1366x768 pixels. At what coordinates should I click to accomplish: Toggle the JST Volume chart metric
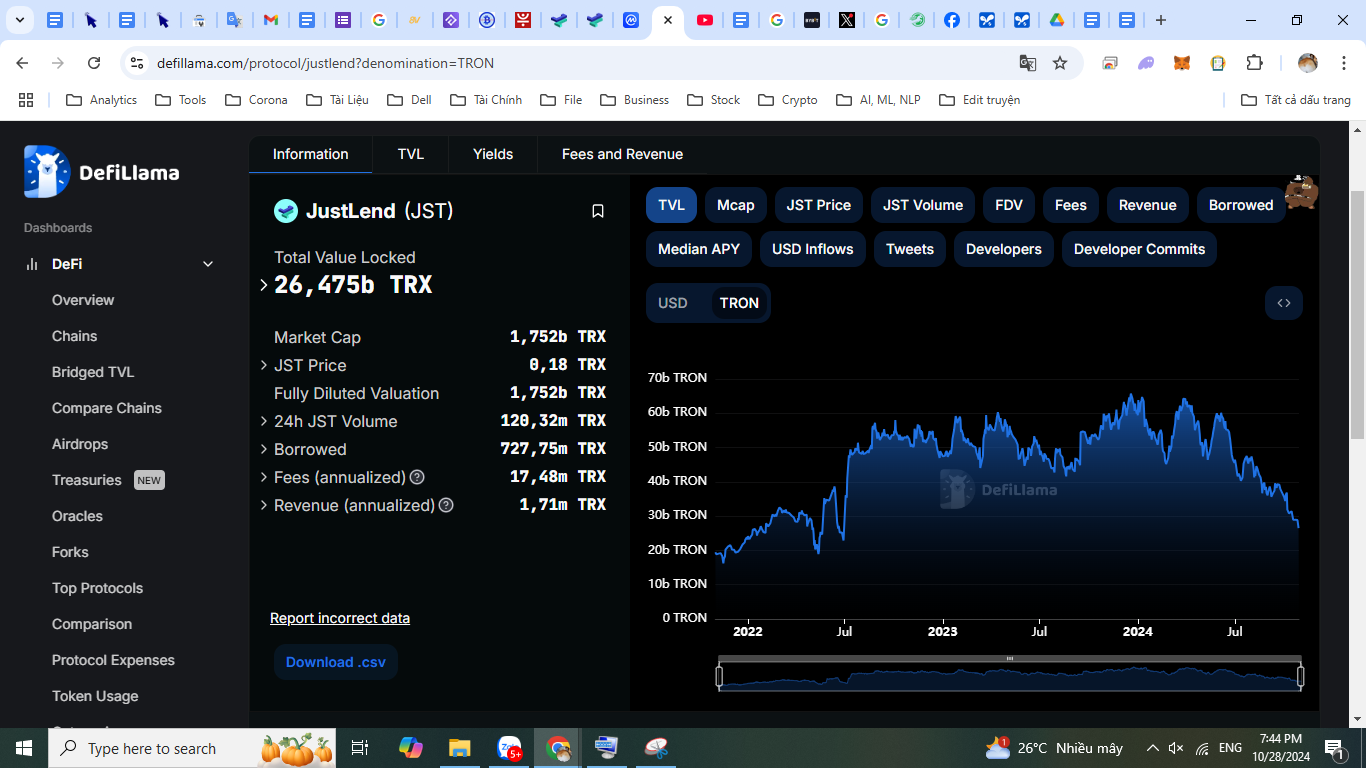click(923, 205)
